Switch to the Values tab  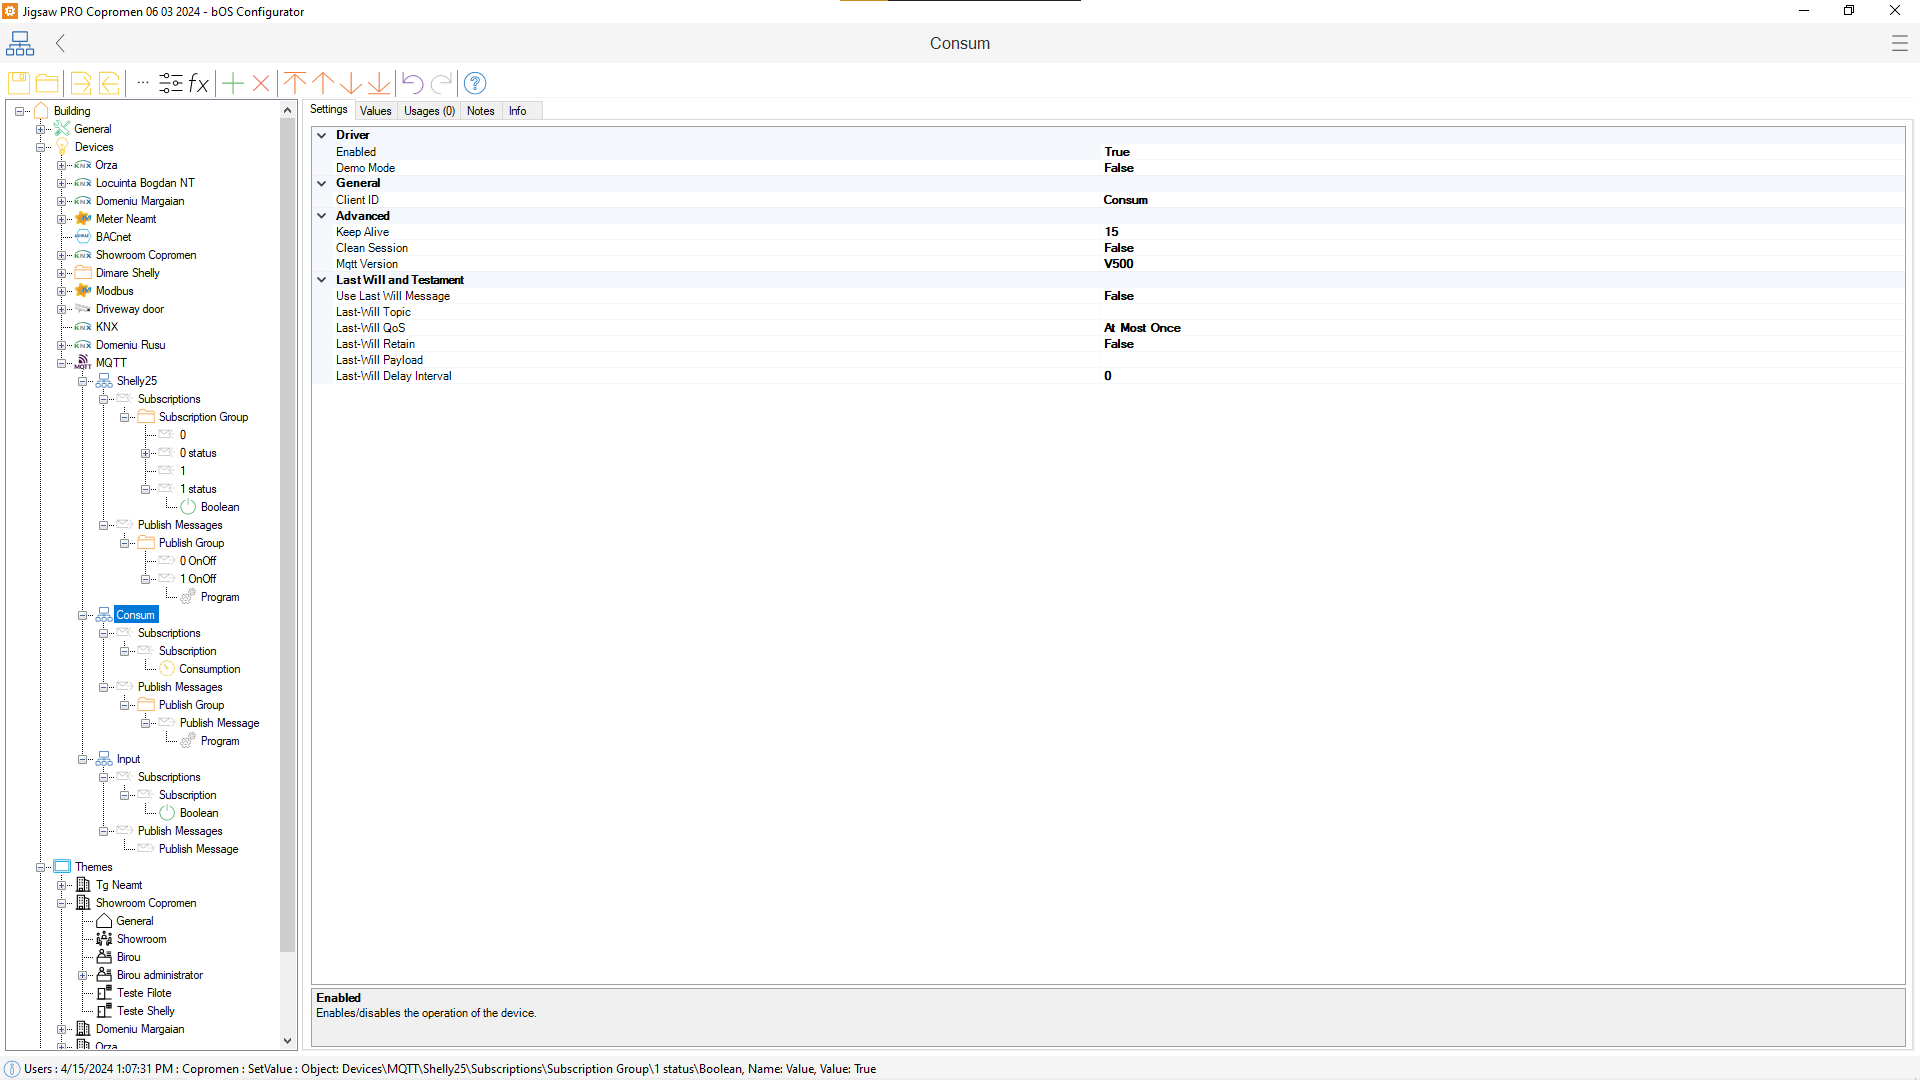tap(375, 111)
